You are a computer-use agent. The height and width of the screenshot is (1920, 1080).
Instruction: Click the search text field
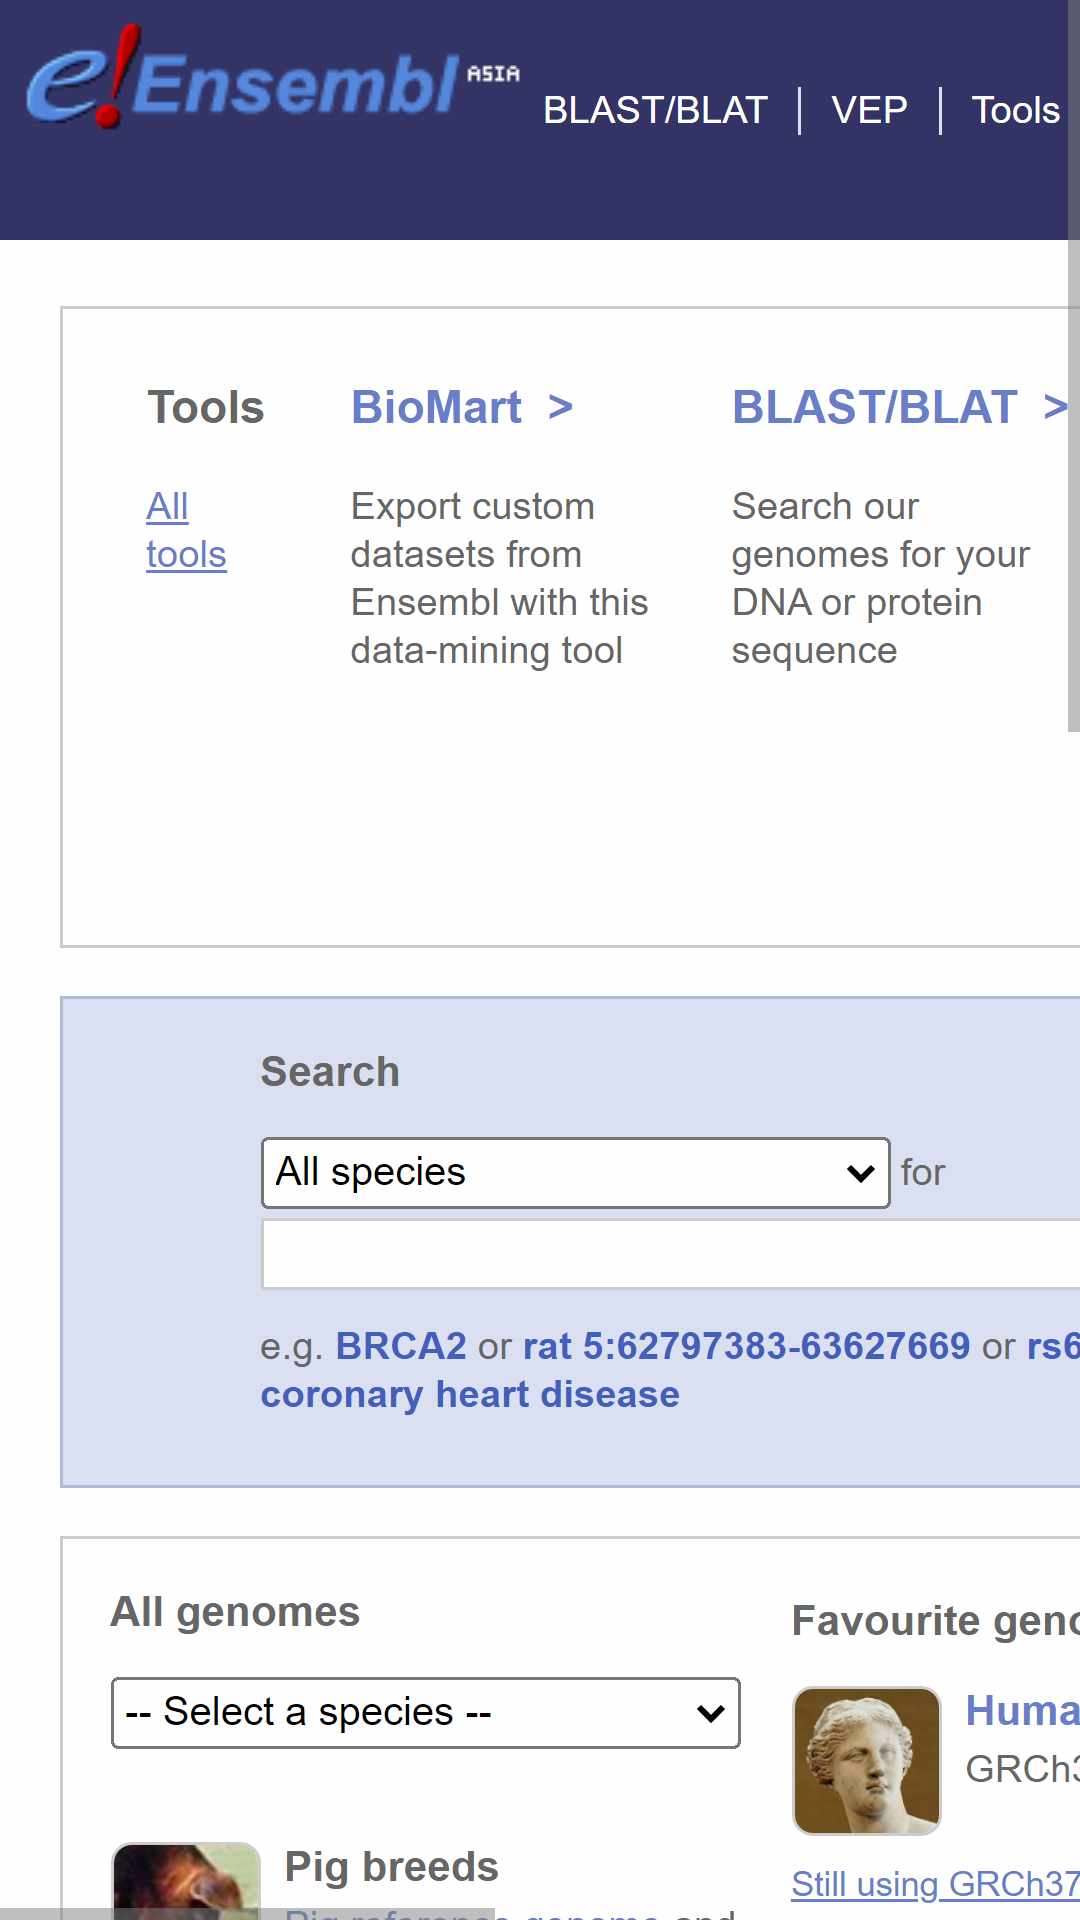[x=670, y=1254]
